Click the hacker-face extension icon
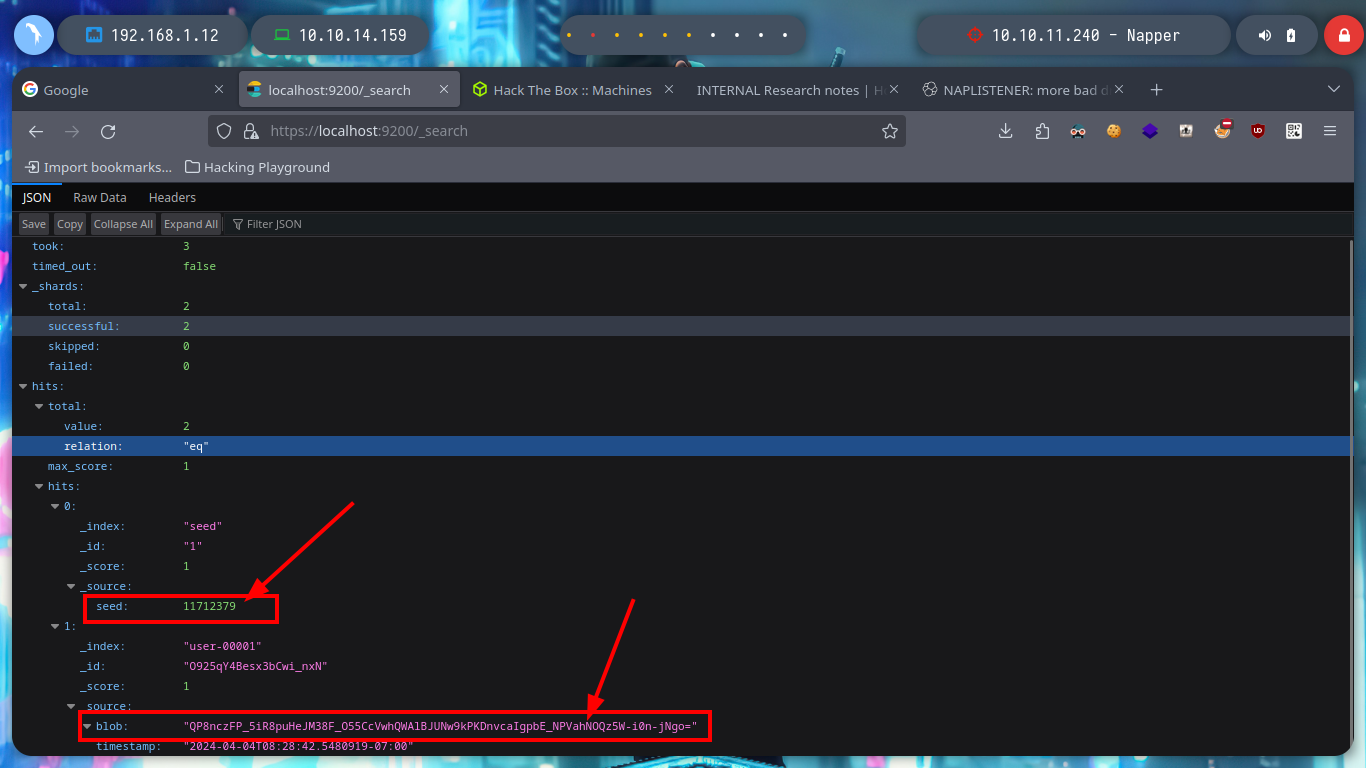The image size is (1366, 768). pyautogui.click(x=1078, y=131)
